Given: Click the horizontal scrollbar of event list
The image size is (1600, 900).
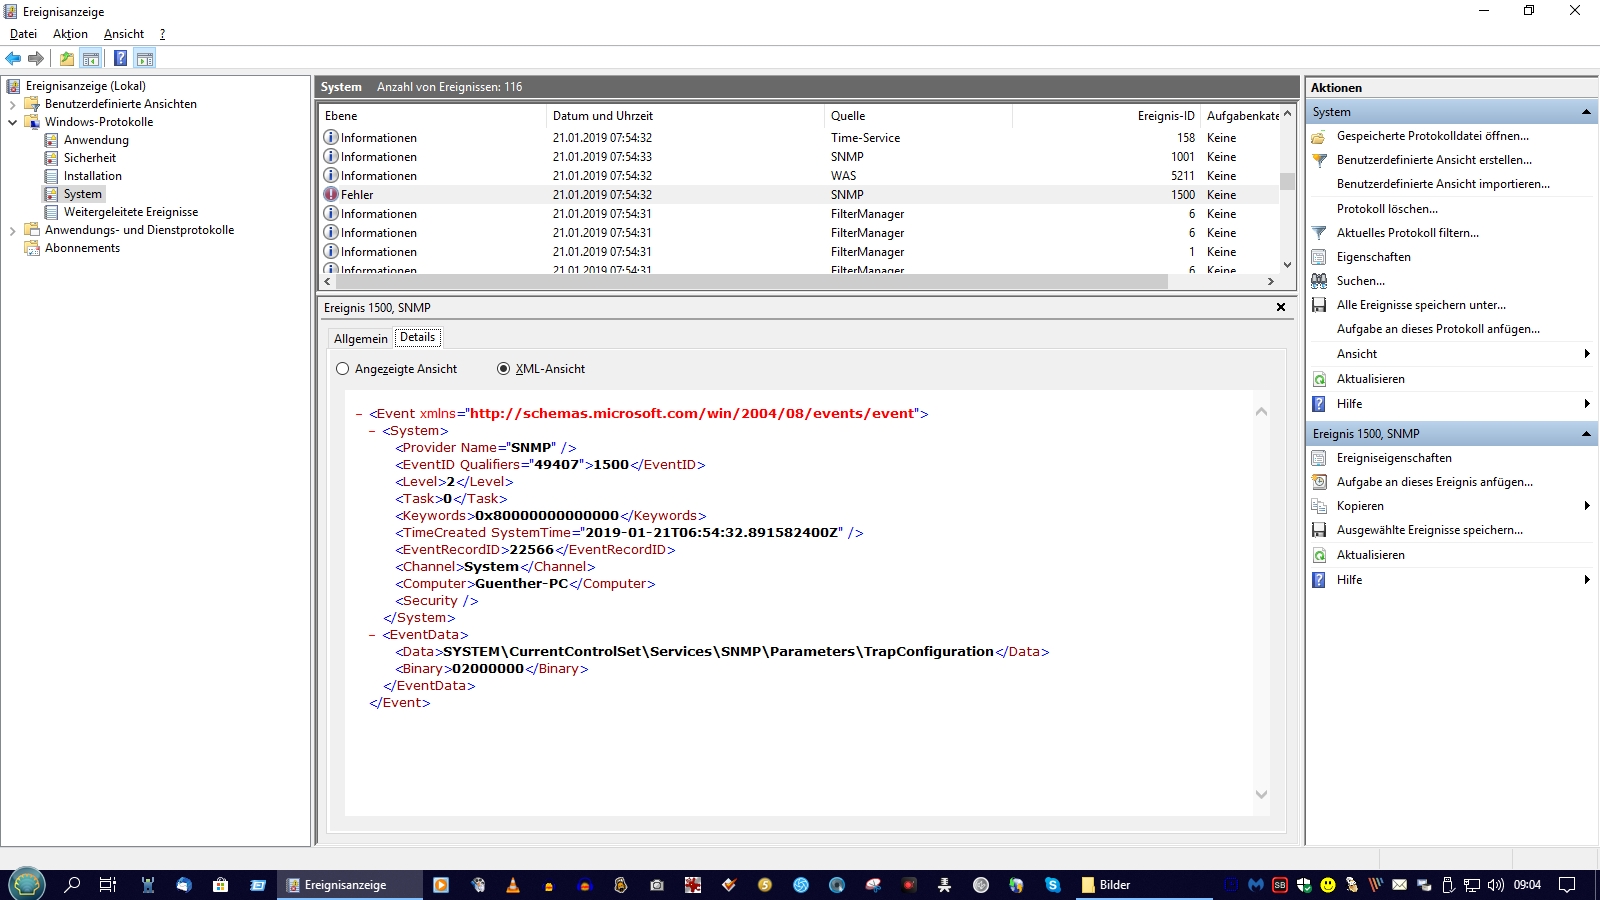Looking at the screenshot, I should [x=752, y=282].
